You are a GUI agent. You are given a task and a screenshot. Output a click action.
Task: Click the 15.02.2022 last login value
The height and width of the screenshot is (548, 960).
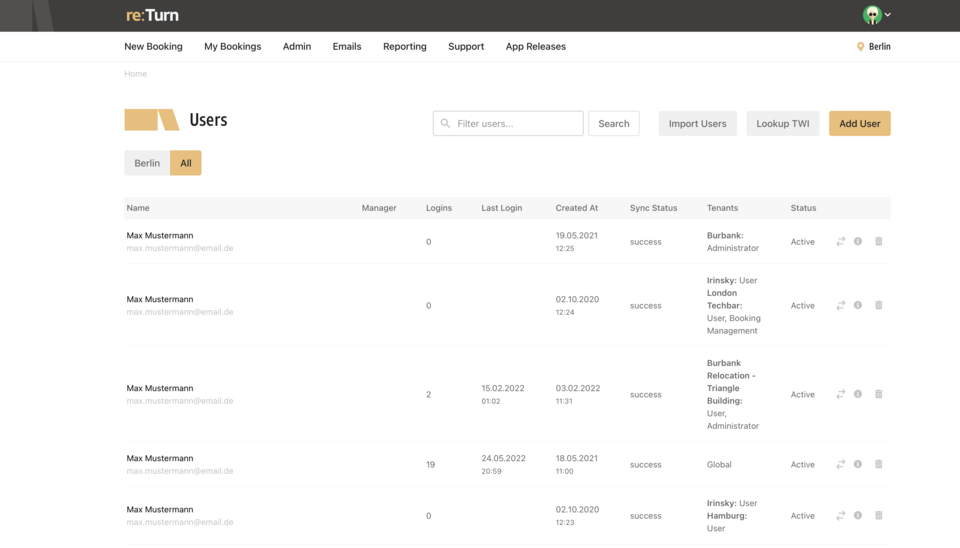pos(503,388)
